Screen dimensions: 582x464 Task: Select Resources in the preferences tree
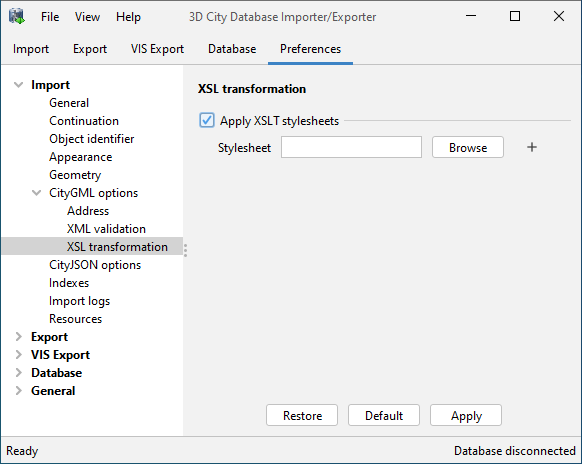point(75,319)
